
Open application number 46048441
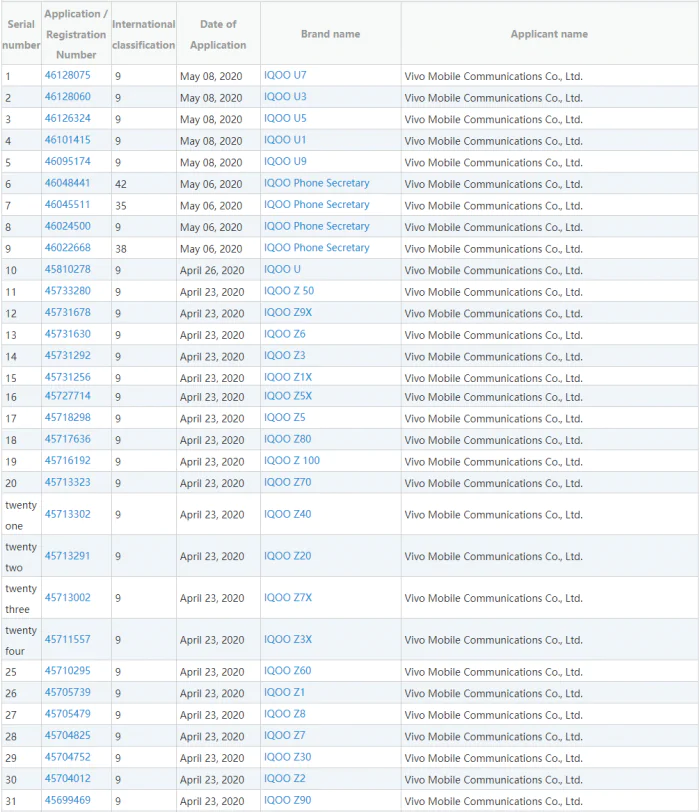(x=67, y=183)
